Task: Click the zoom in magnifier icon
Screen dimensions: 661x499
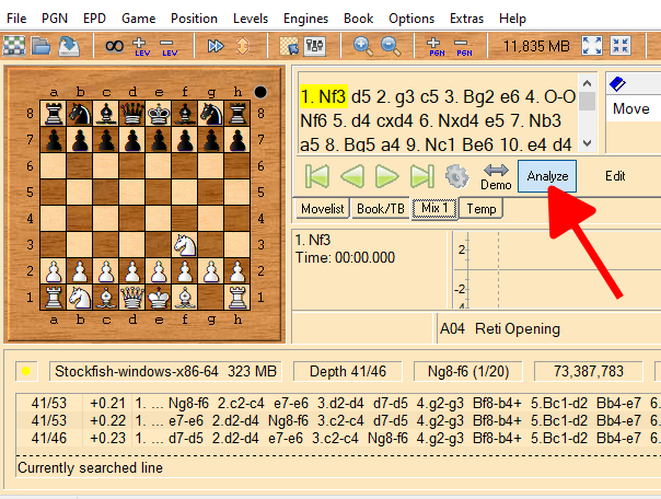Action: point(363,45)
